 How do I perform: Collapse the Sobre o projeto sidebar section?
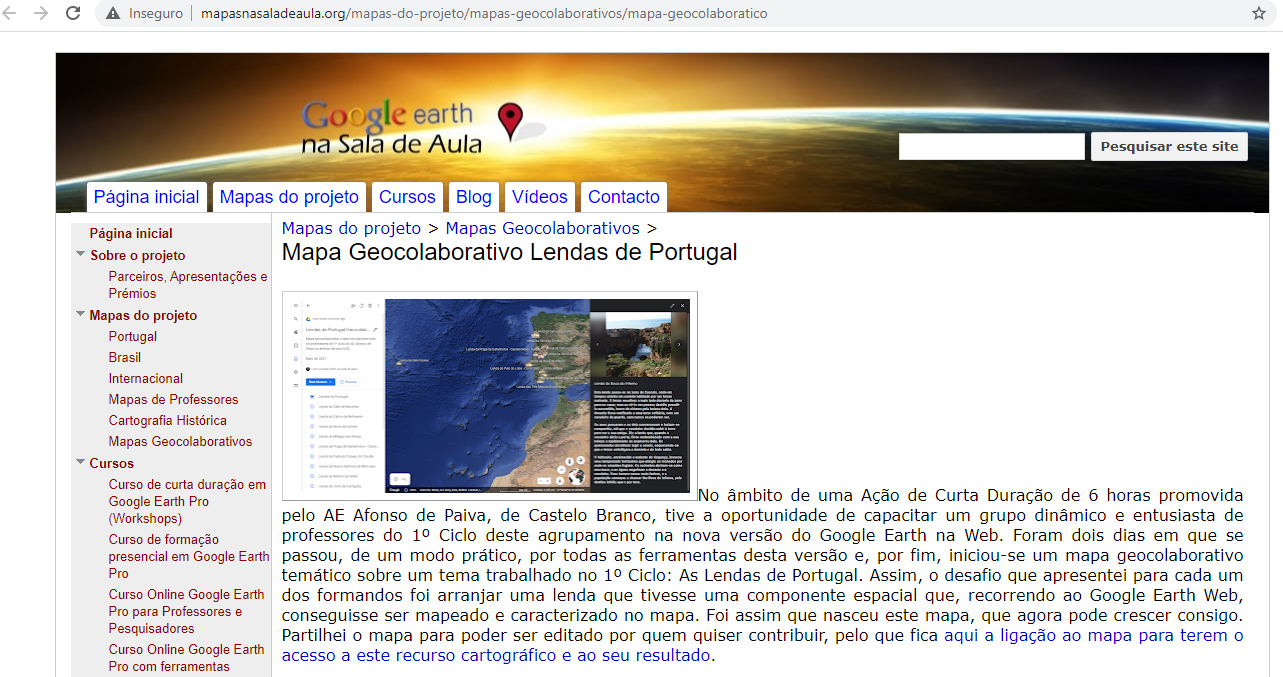click(x=80, y=254)
